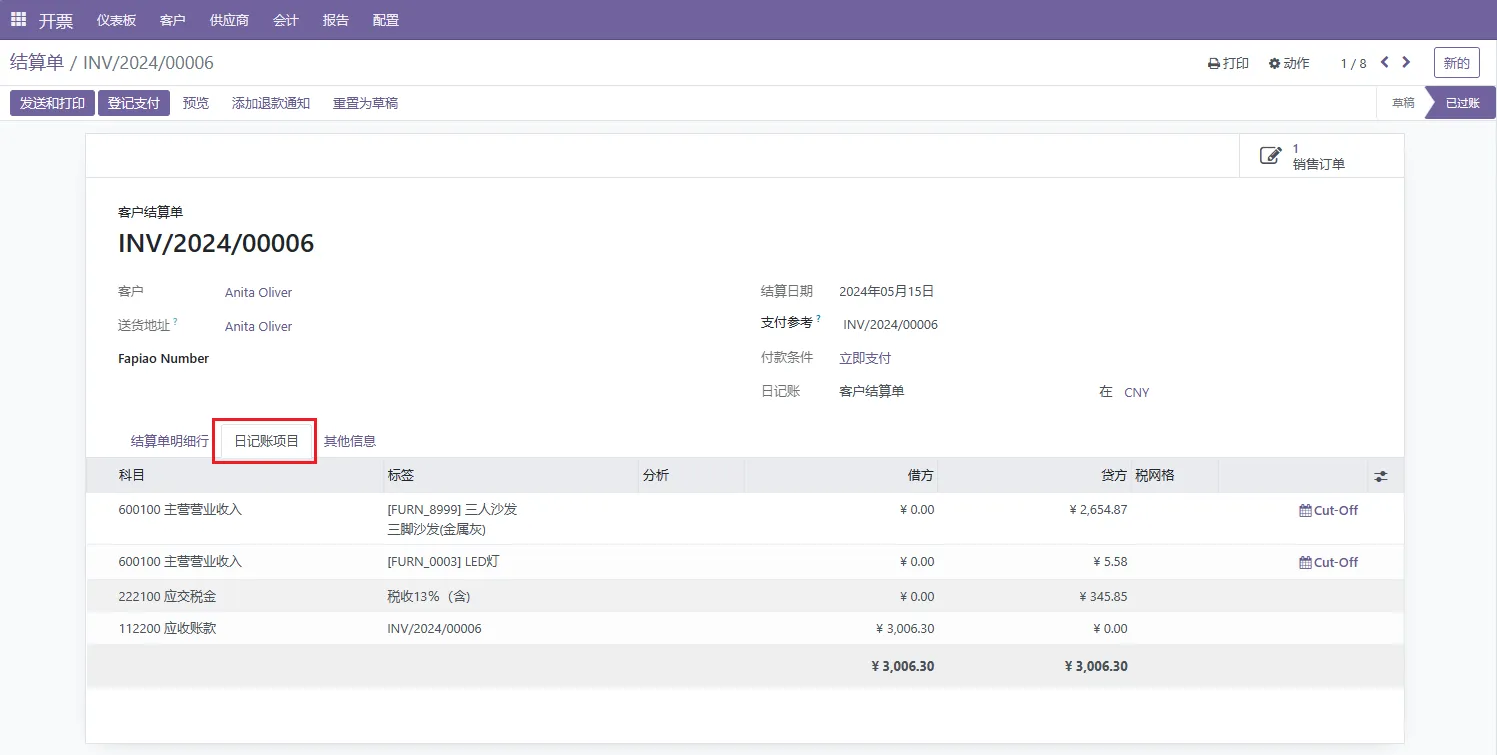
Task: Go to previous record arrow
Action: tap(1385, 62)
